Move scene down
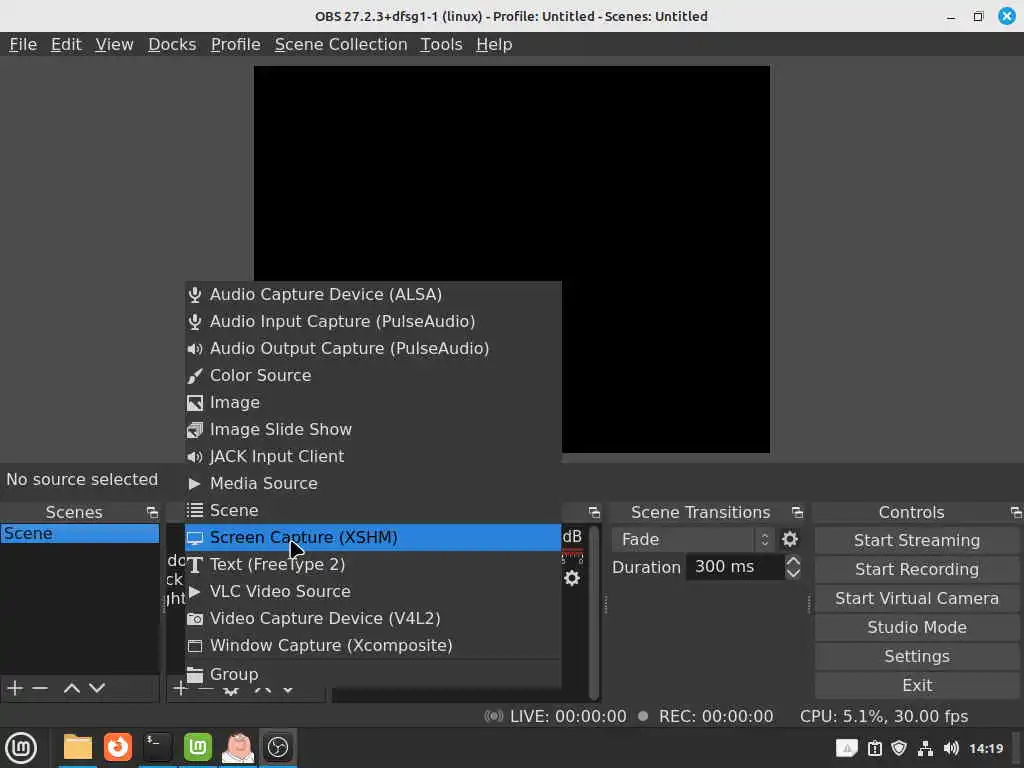 click(97, 688)
